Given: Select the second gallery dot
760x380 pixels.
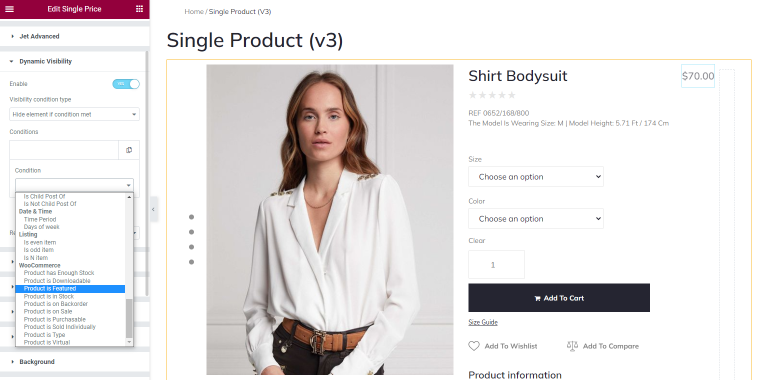Looking at the screenshot, I should [191, 232].
